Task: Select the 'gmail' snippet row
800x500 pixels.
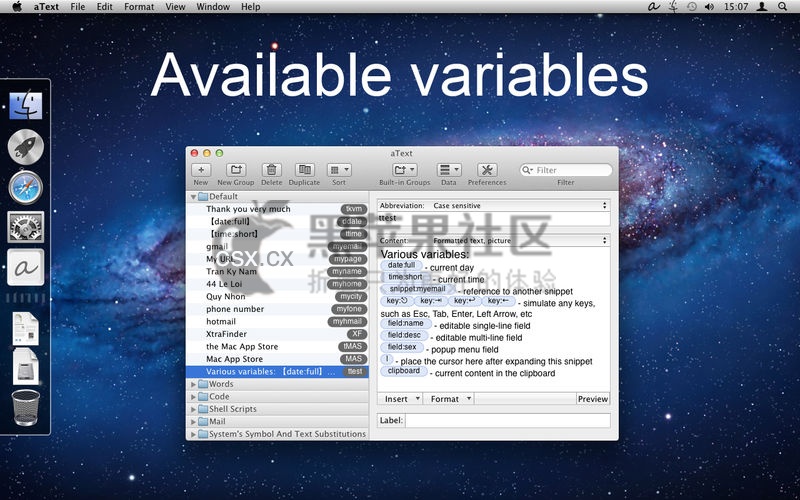Action: (277, 246)
